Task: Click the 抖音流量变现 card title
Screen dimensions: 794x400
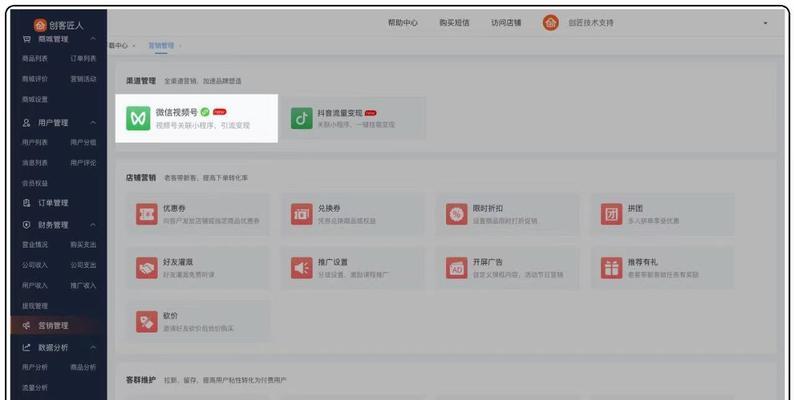Action: [340, 112]
